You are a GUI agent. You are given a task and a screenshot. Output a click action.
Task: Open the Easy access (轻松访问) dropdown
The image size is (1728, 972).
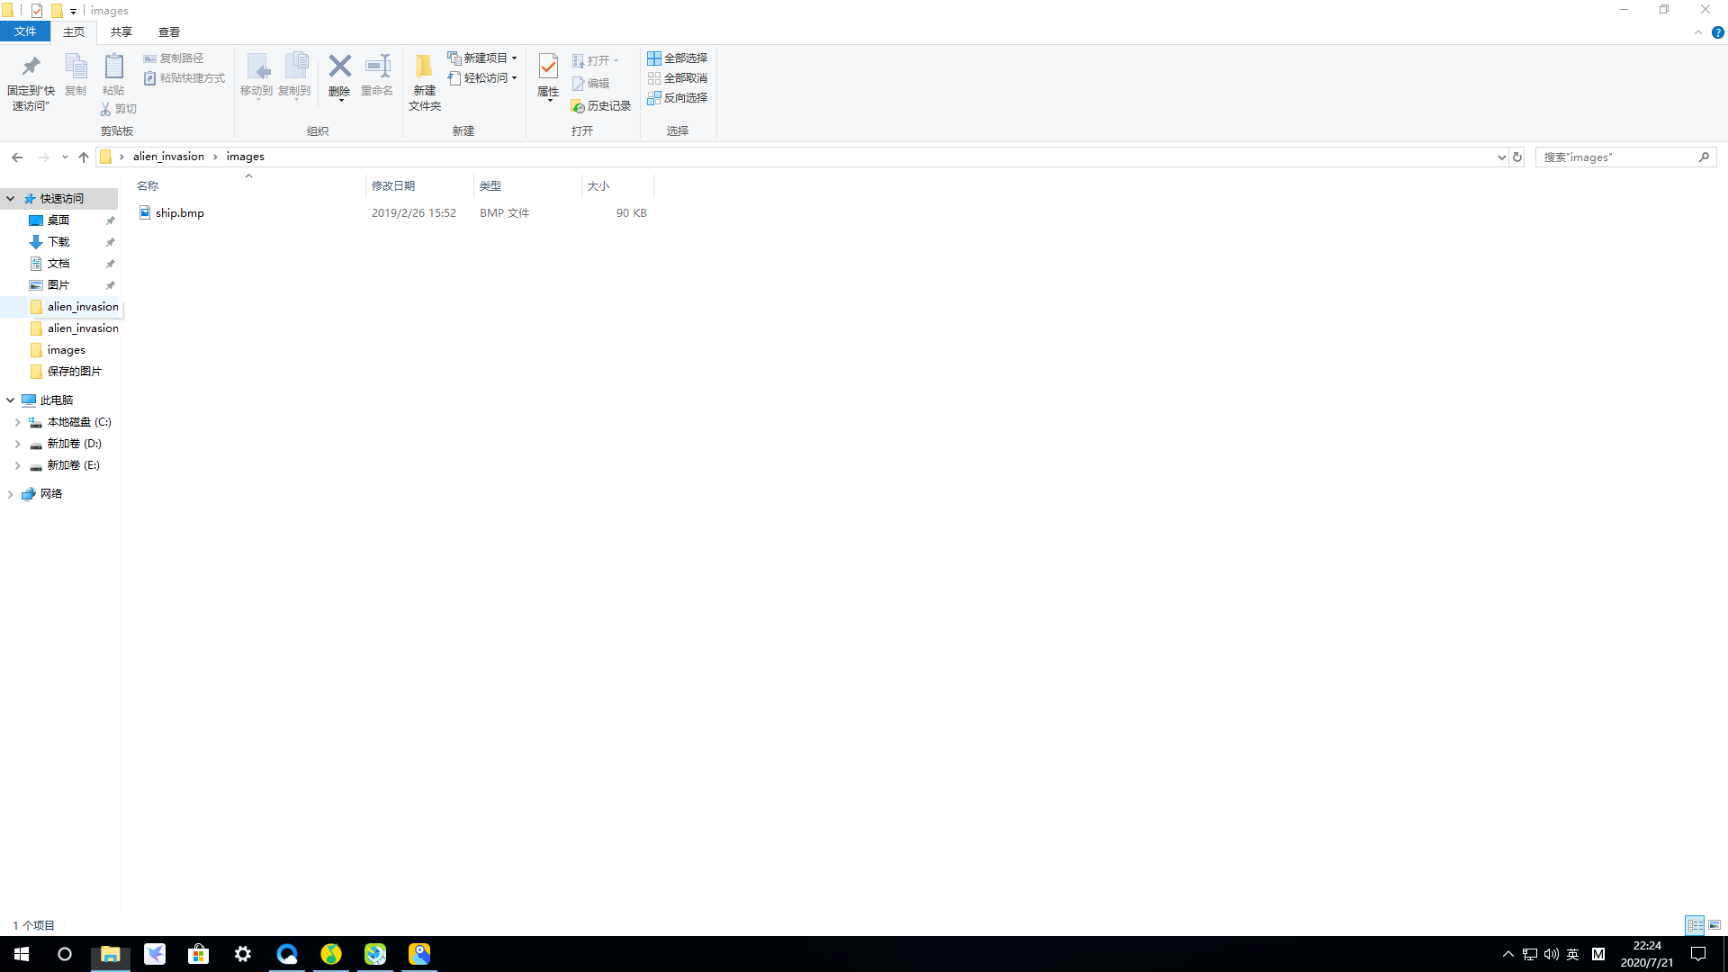pos(482,78)
